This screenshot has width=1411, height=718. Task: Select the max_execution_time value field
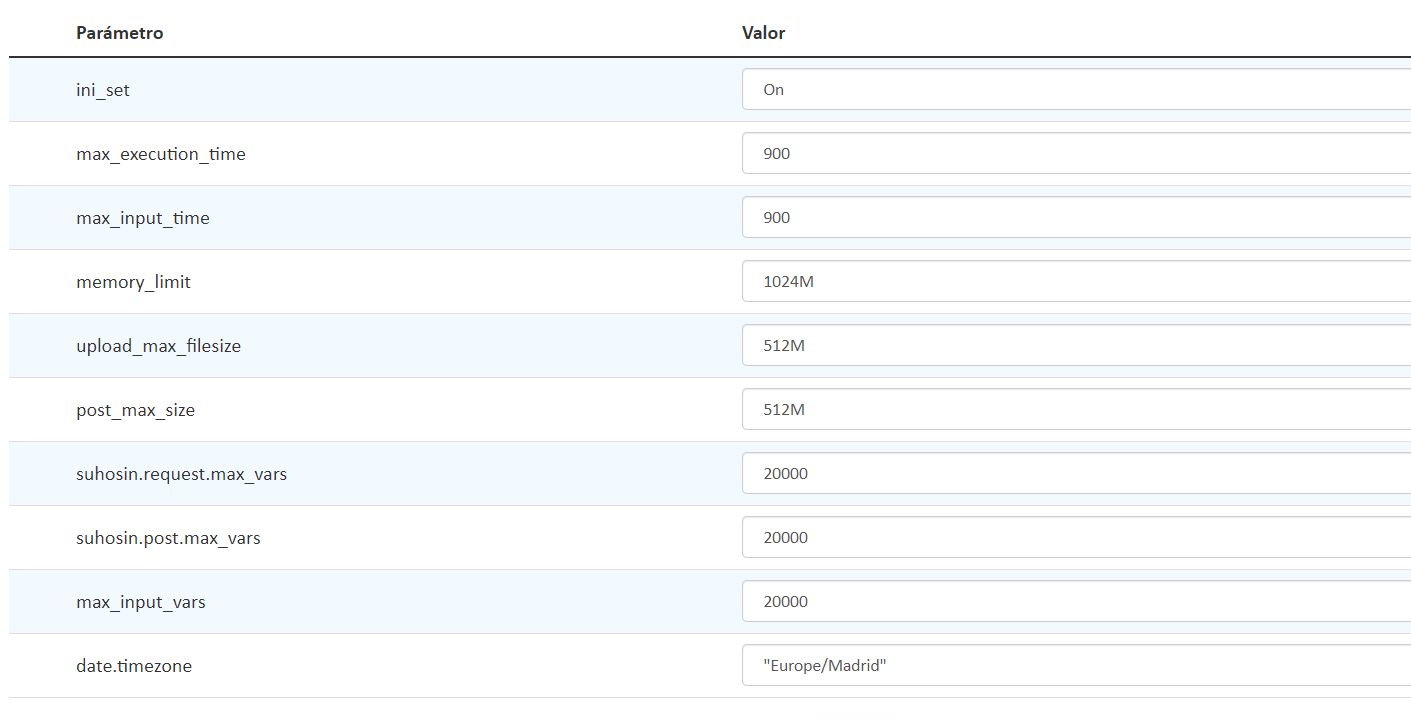(x=1076, y=153)
